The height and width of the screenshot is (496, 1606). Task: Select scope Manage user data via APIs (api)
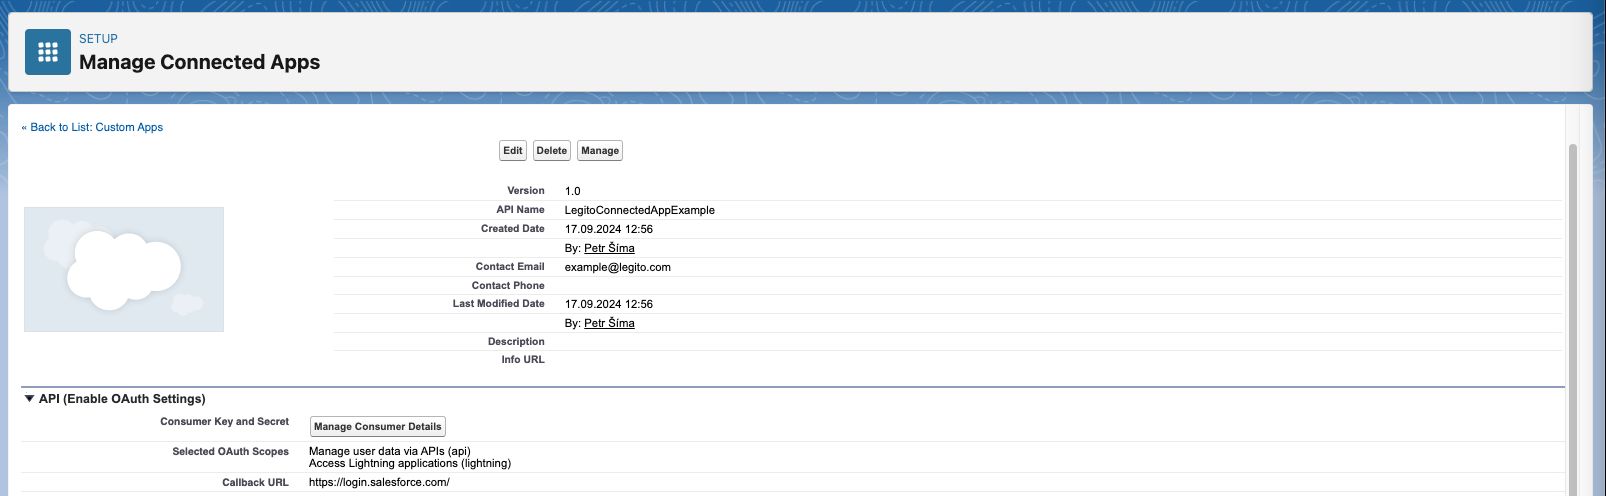tap(390, 451)
